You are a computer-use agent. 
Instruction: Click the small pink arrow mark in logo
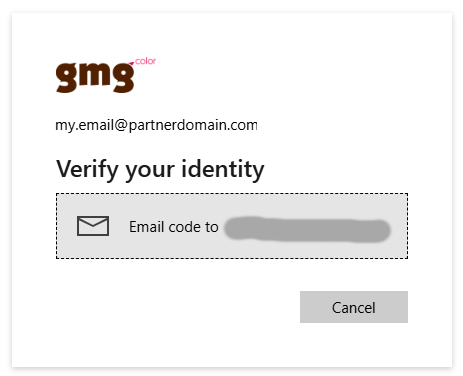(132, 63)
